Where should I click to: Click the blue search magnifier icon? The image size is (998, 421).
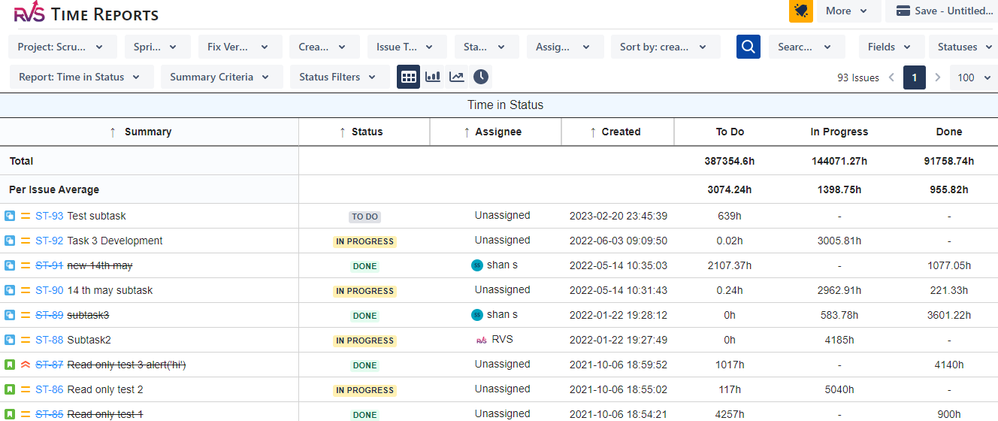pyautogui.click(x=749, y=46)
